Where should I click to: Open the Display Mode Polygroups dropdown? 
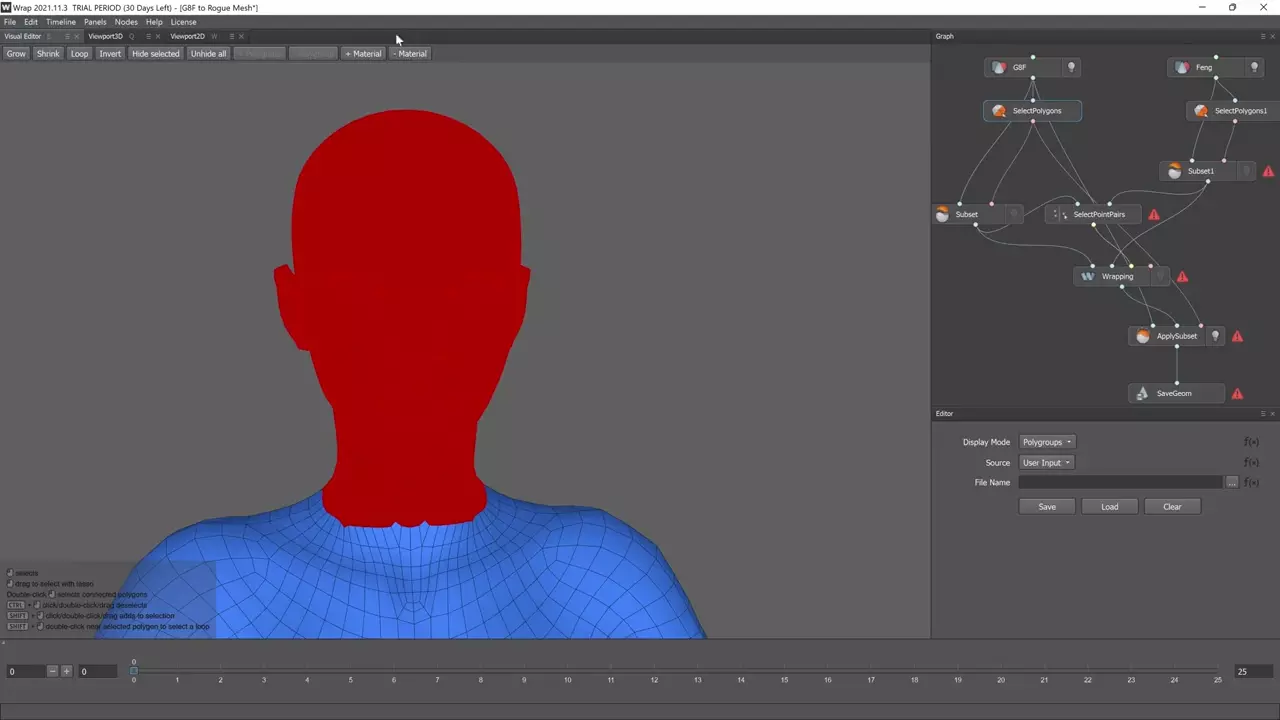[x=1047, y=442]
